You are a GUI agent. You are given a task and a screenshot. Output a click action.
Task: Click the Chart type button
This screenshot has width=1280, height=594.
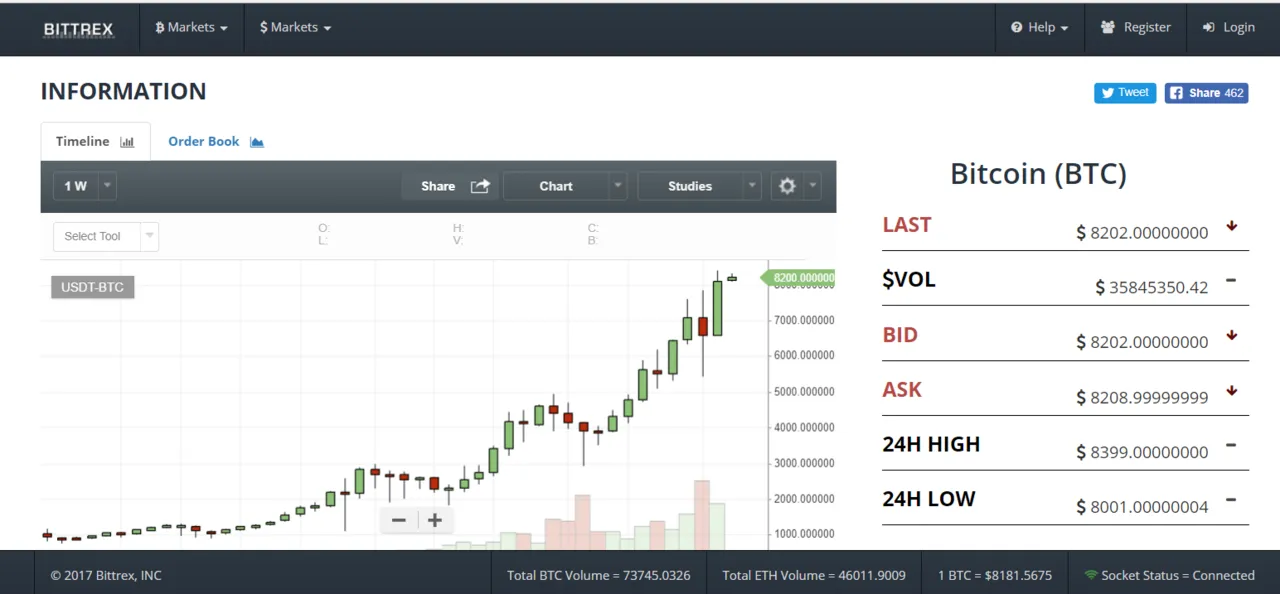click(556, 186)
